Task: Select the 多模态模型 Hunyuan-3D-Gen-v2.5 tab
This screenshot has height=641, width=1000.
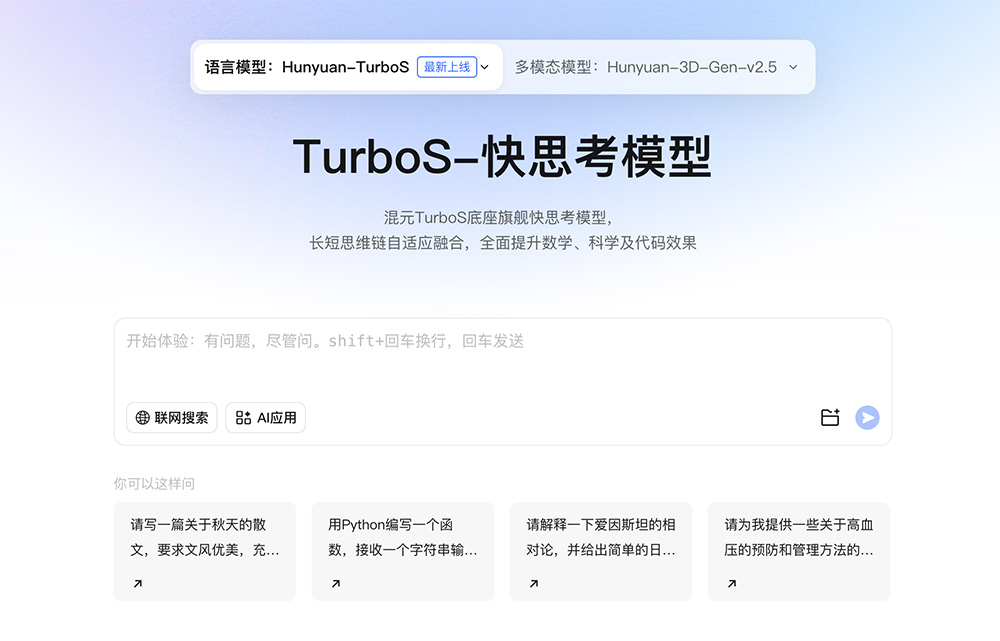Action: tap(657, 67)
